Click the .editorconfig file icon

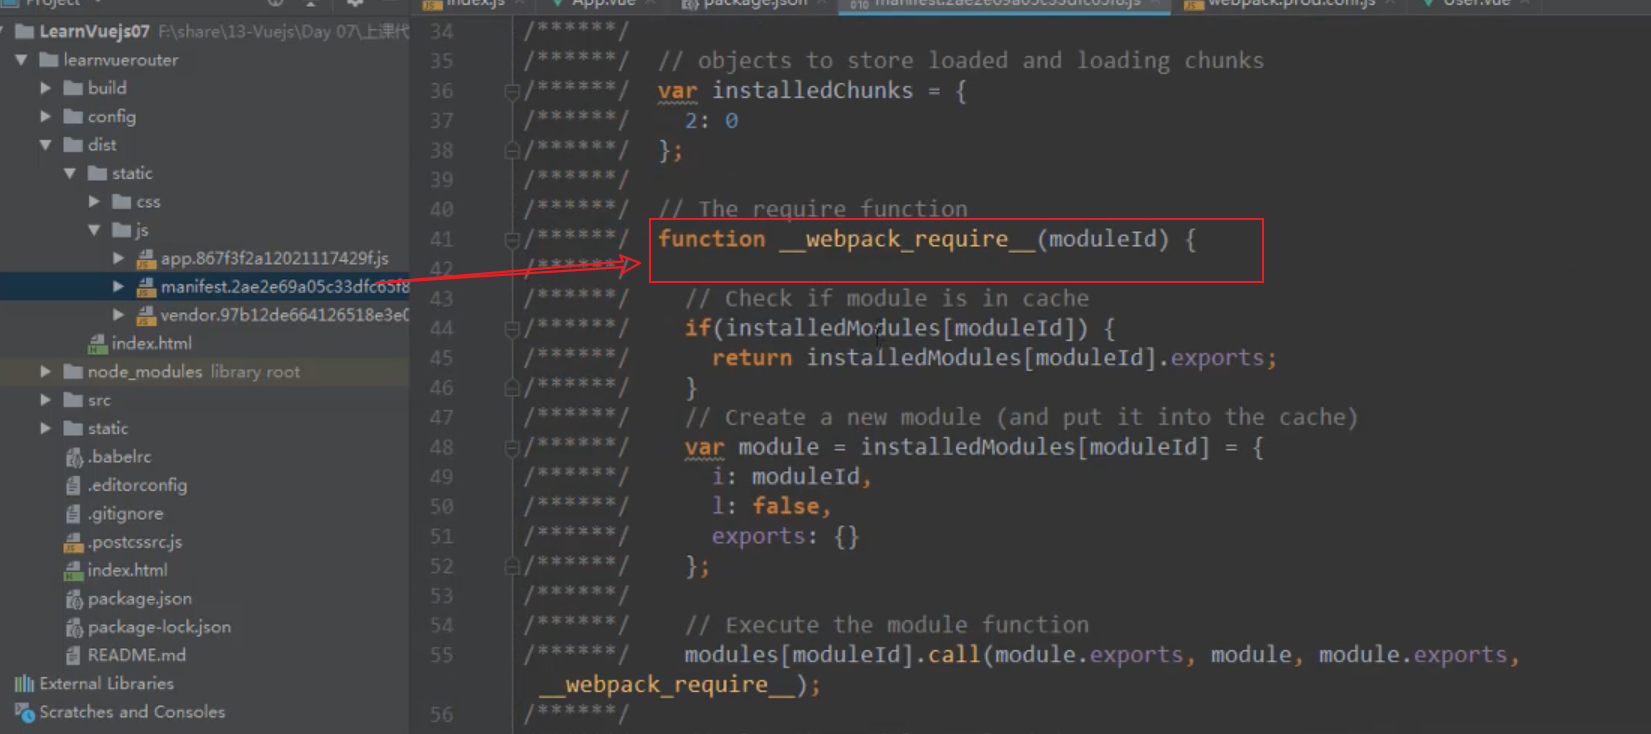coord(73,486)
